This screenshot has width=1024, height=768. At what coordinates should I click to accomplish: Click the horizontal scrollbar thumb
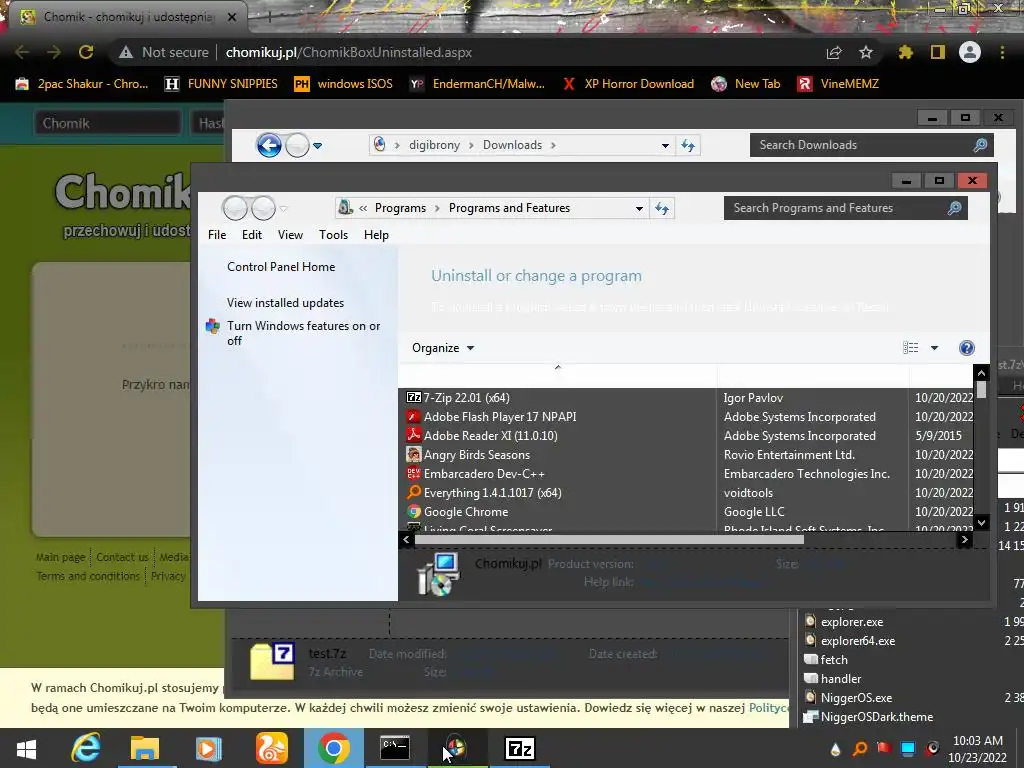click(609, 539)
